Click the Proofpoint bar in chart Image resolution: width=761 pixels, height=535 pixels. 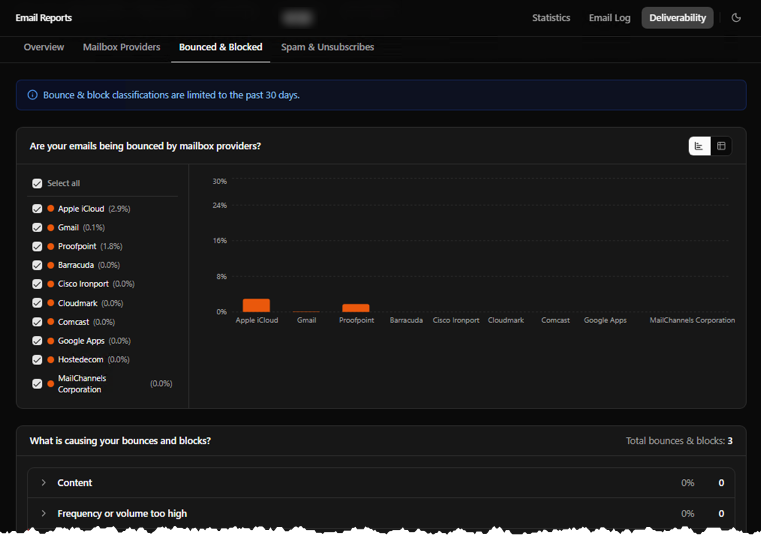tap(356, 308)
